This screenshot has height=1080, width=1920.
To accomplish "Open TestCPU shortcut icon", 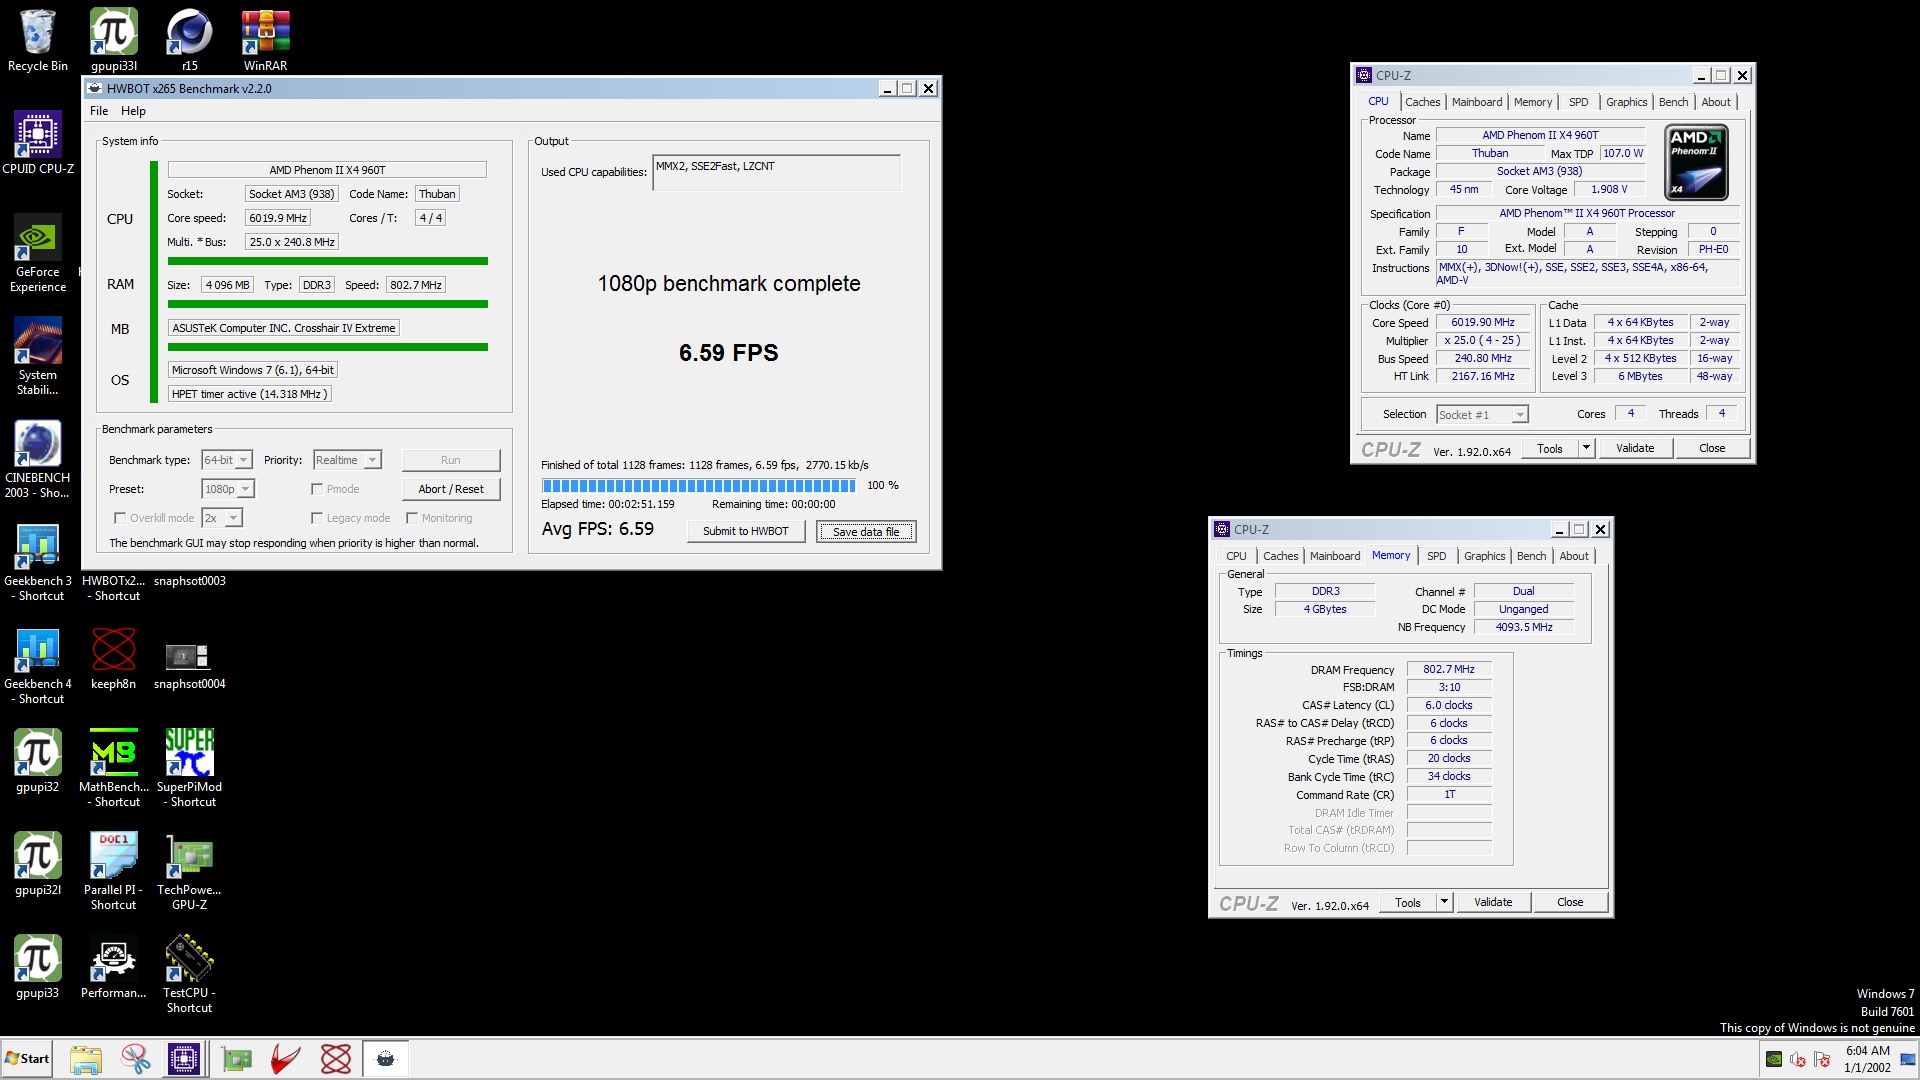I will (190, 975).
